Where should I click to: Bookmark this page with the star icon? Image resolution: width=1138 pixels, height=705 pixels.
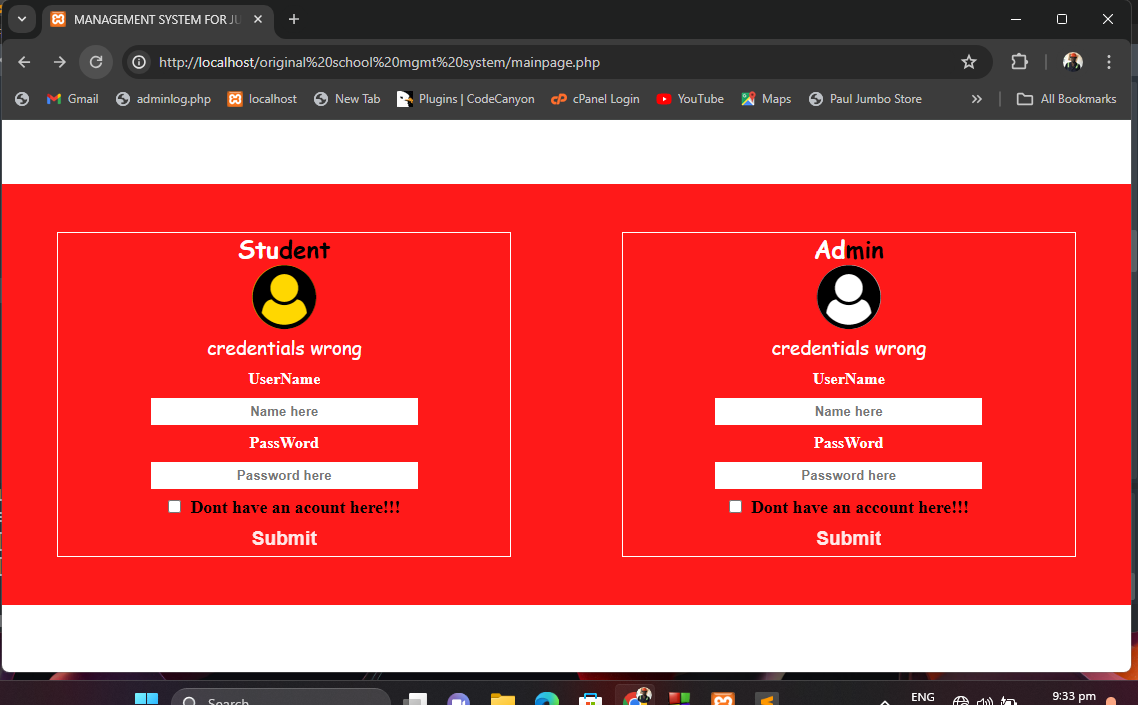coord(968,62)
